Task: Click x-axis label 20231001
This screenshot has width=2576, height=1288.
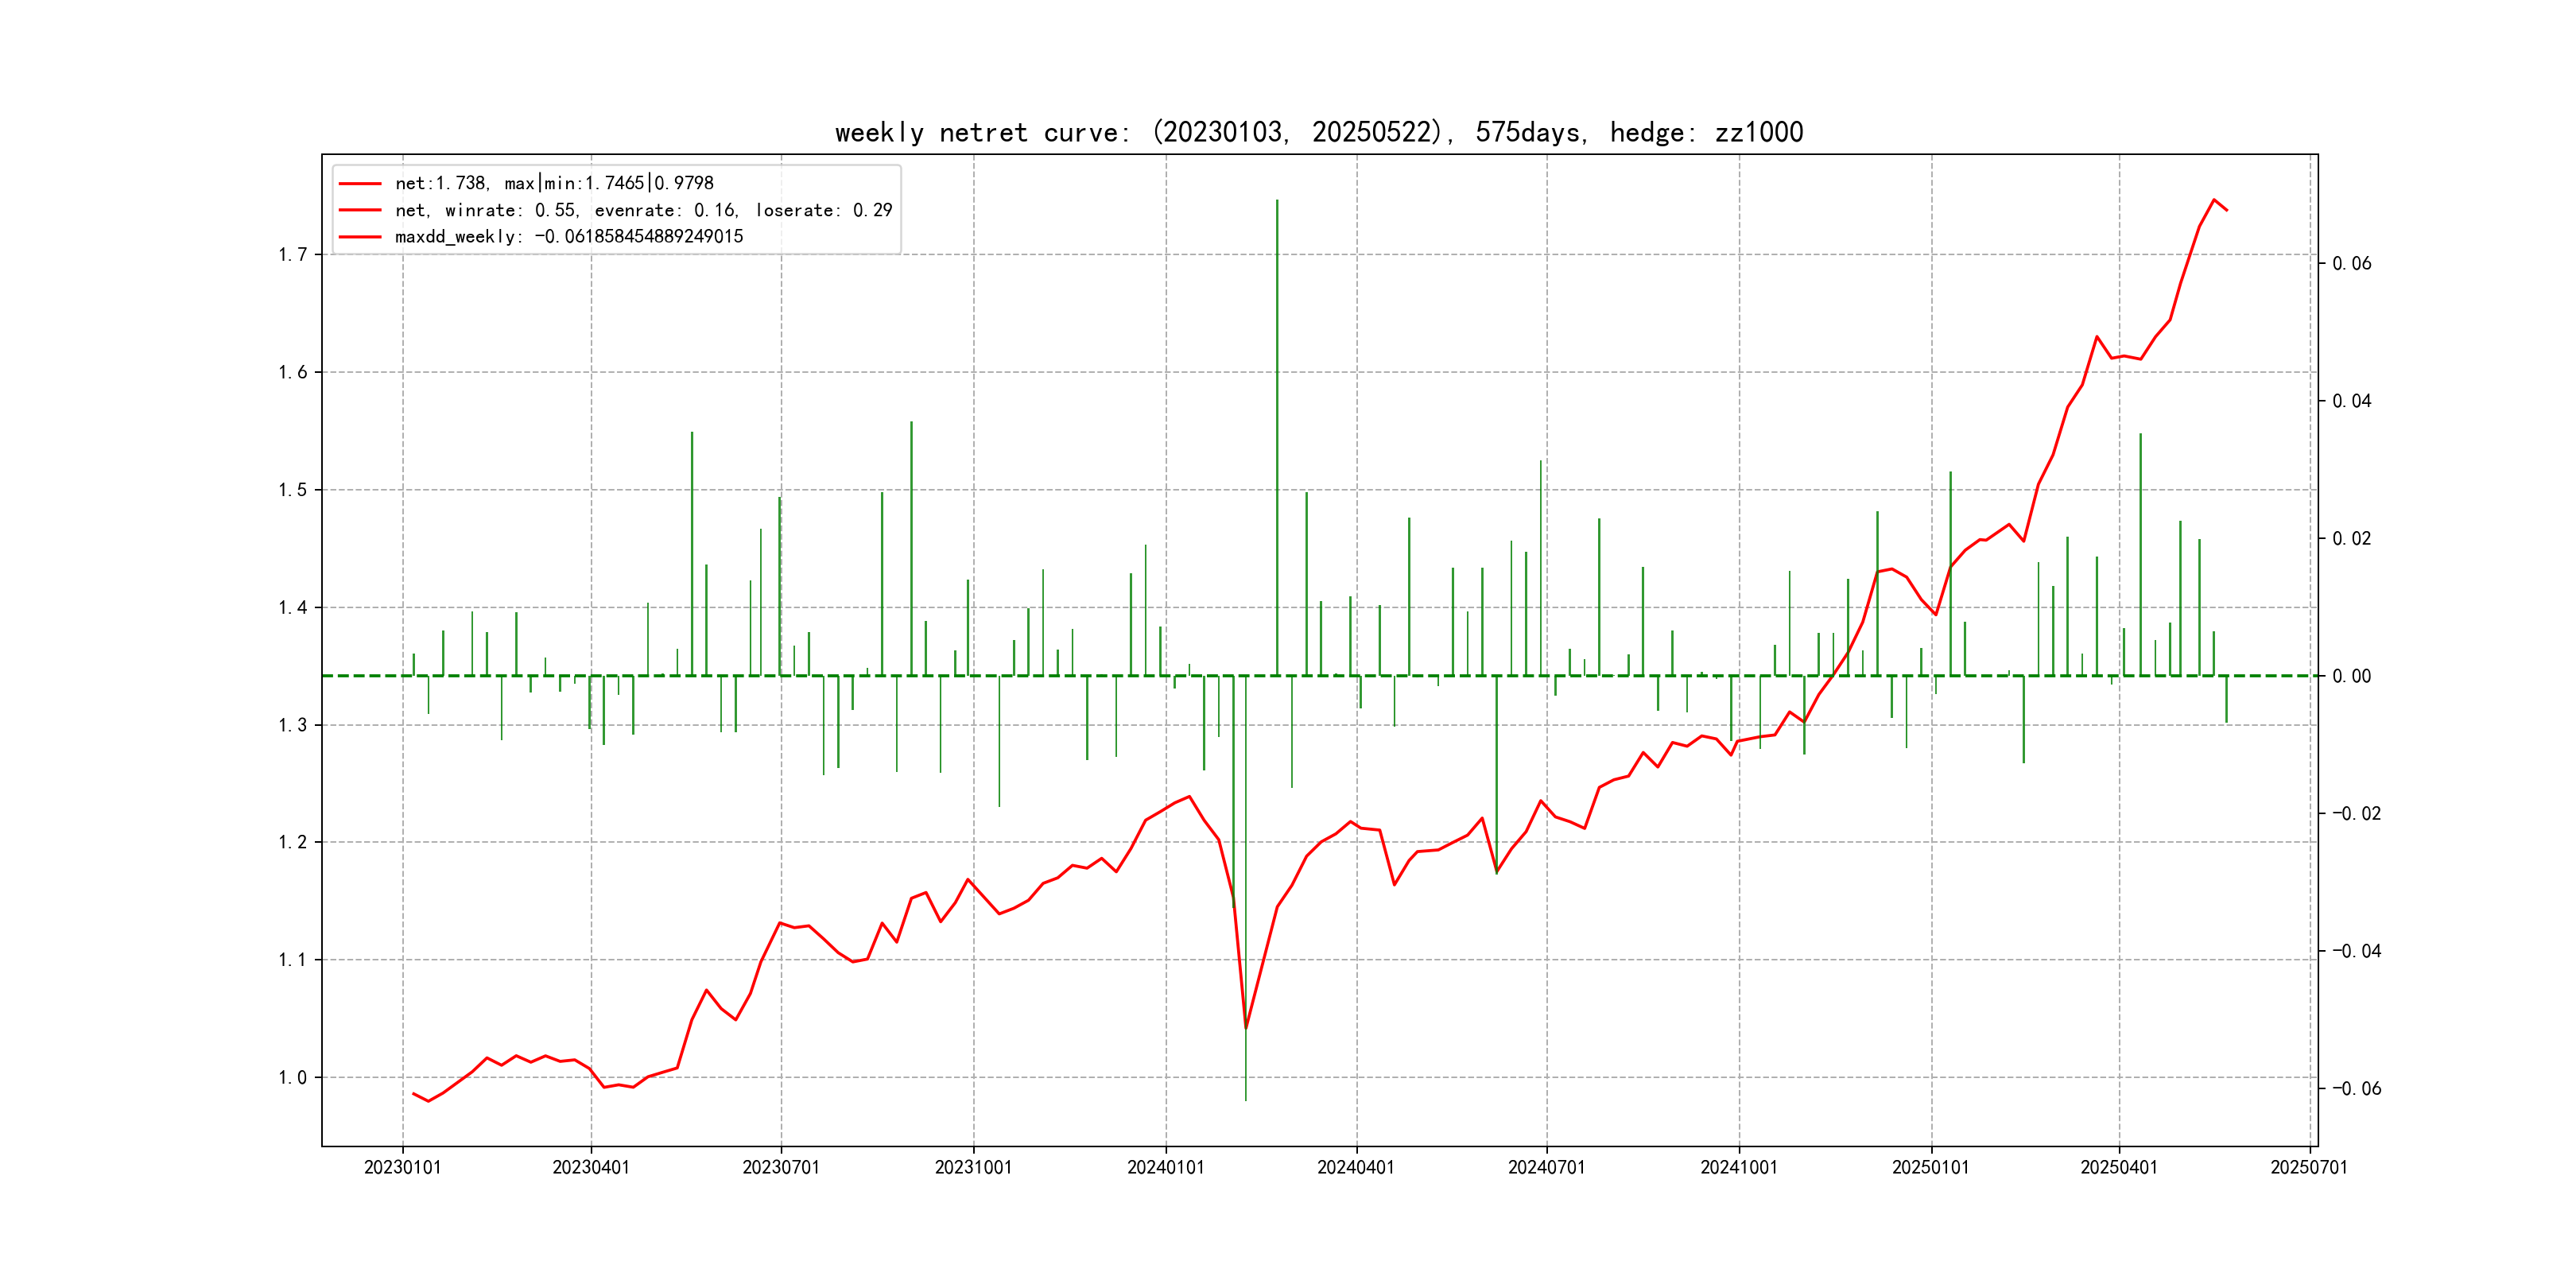Action: (973, 1167)
